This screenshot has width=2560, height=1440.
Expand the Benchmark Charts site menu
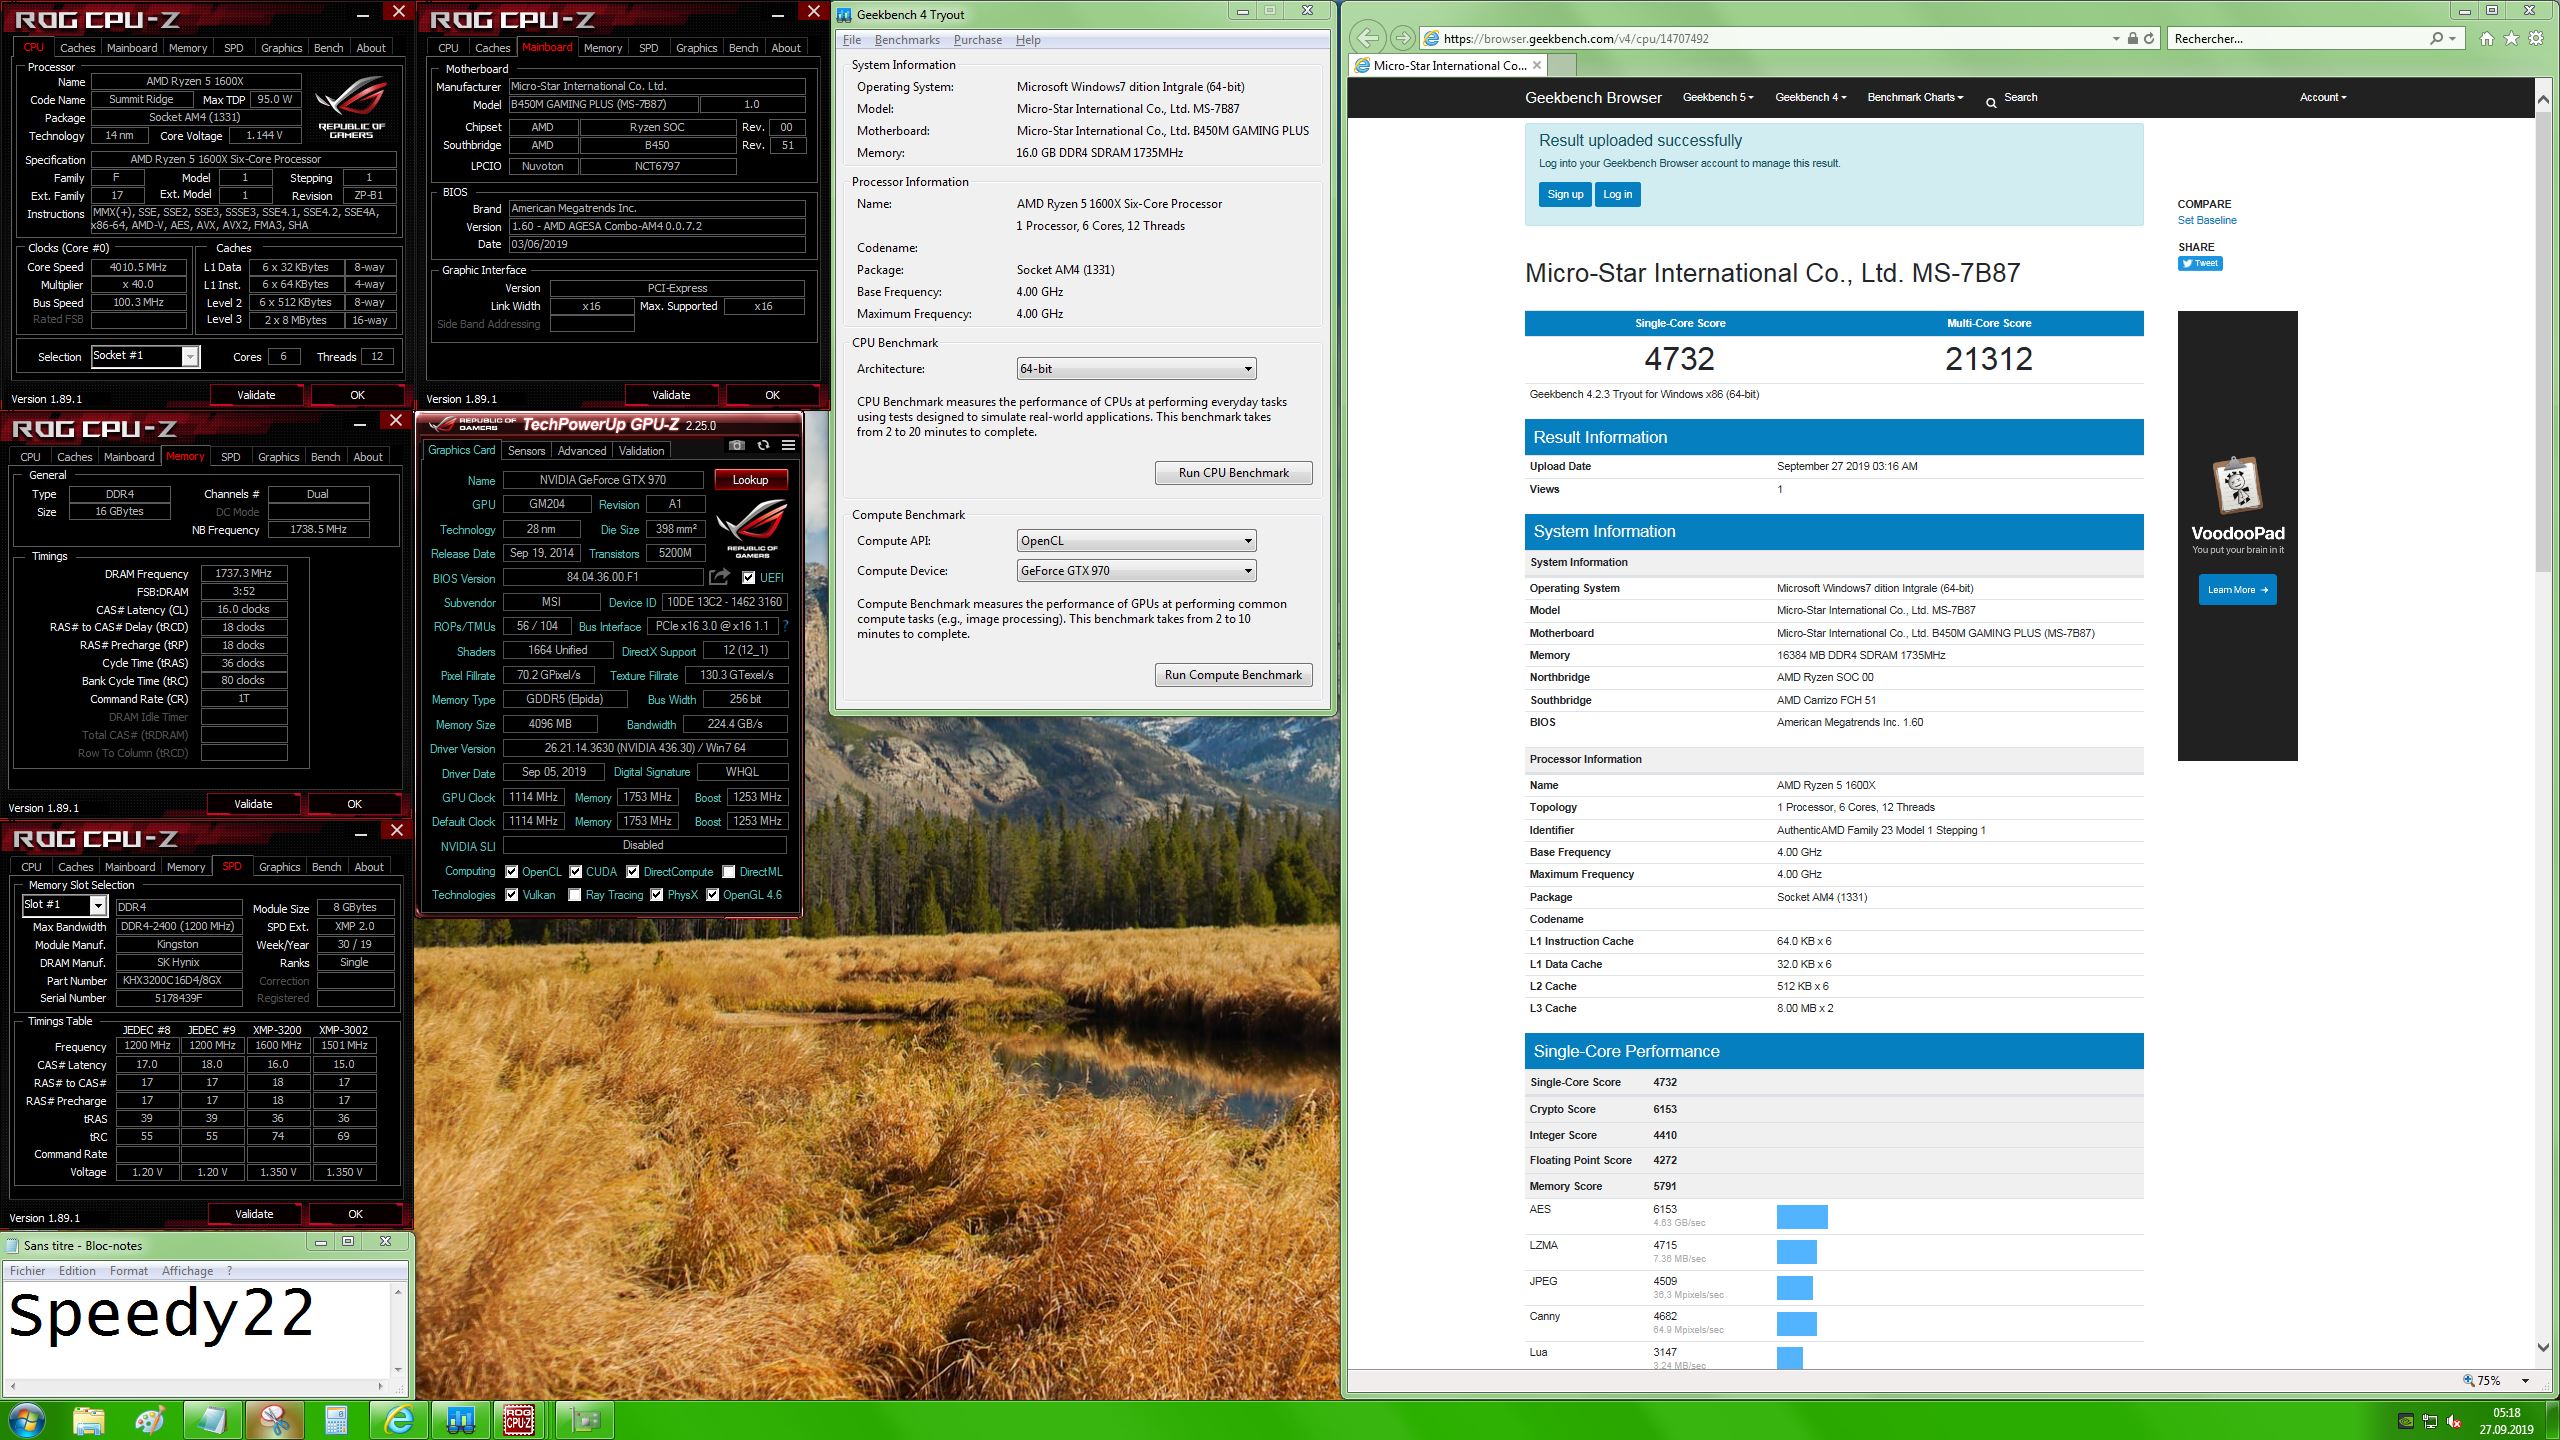(x=1915, y=97)
